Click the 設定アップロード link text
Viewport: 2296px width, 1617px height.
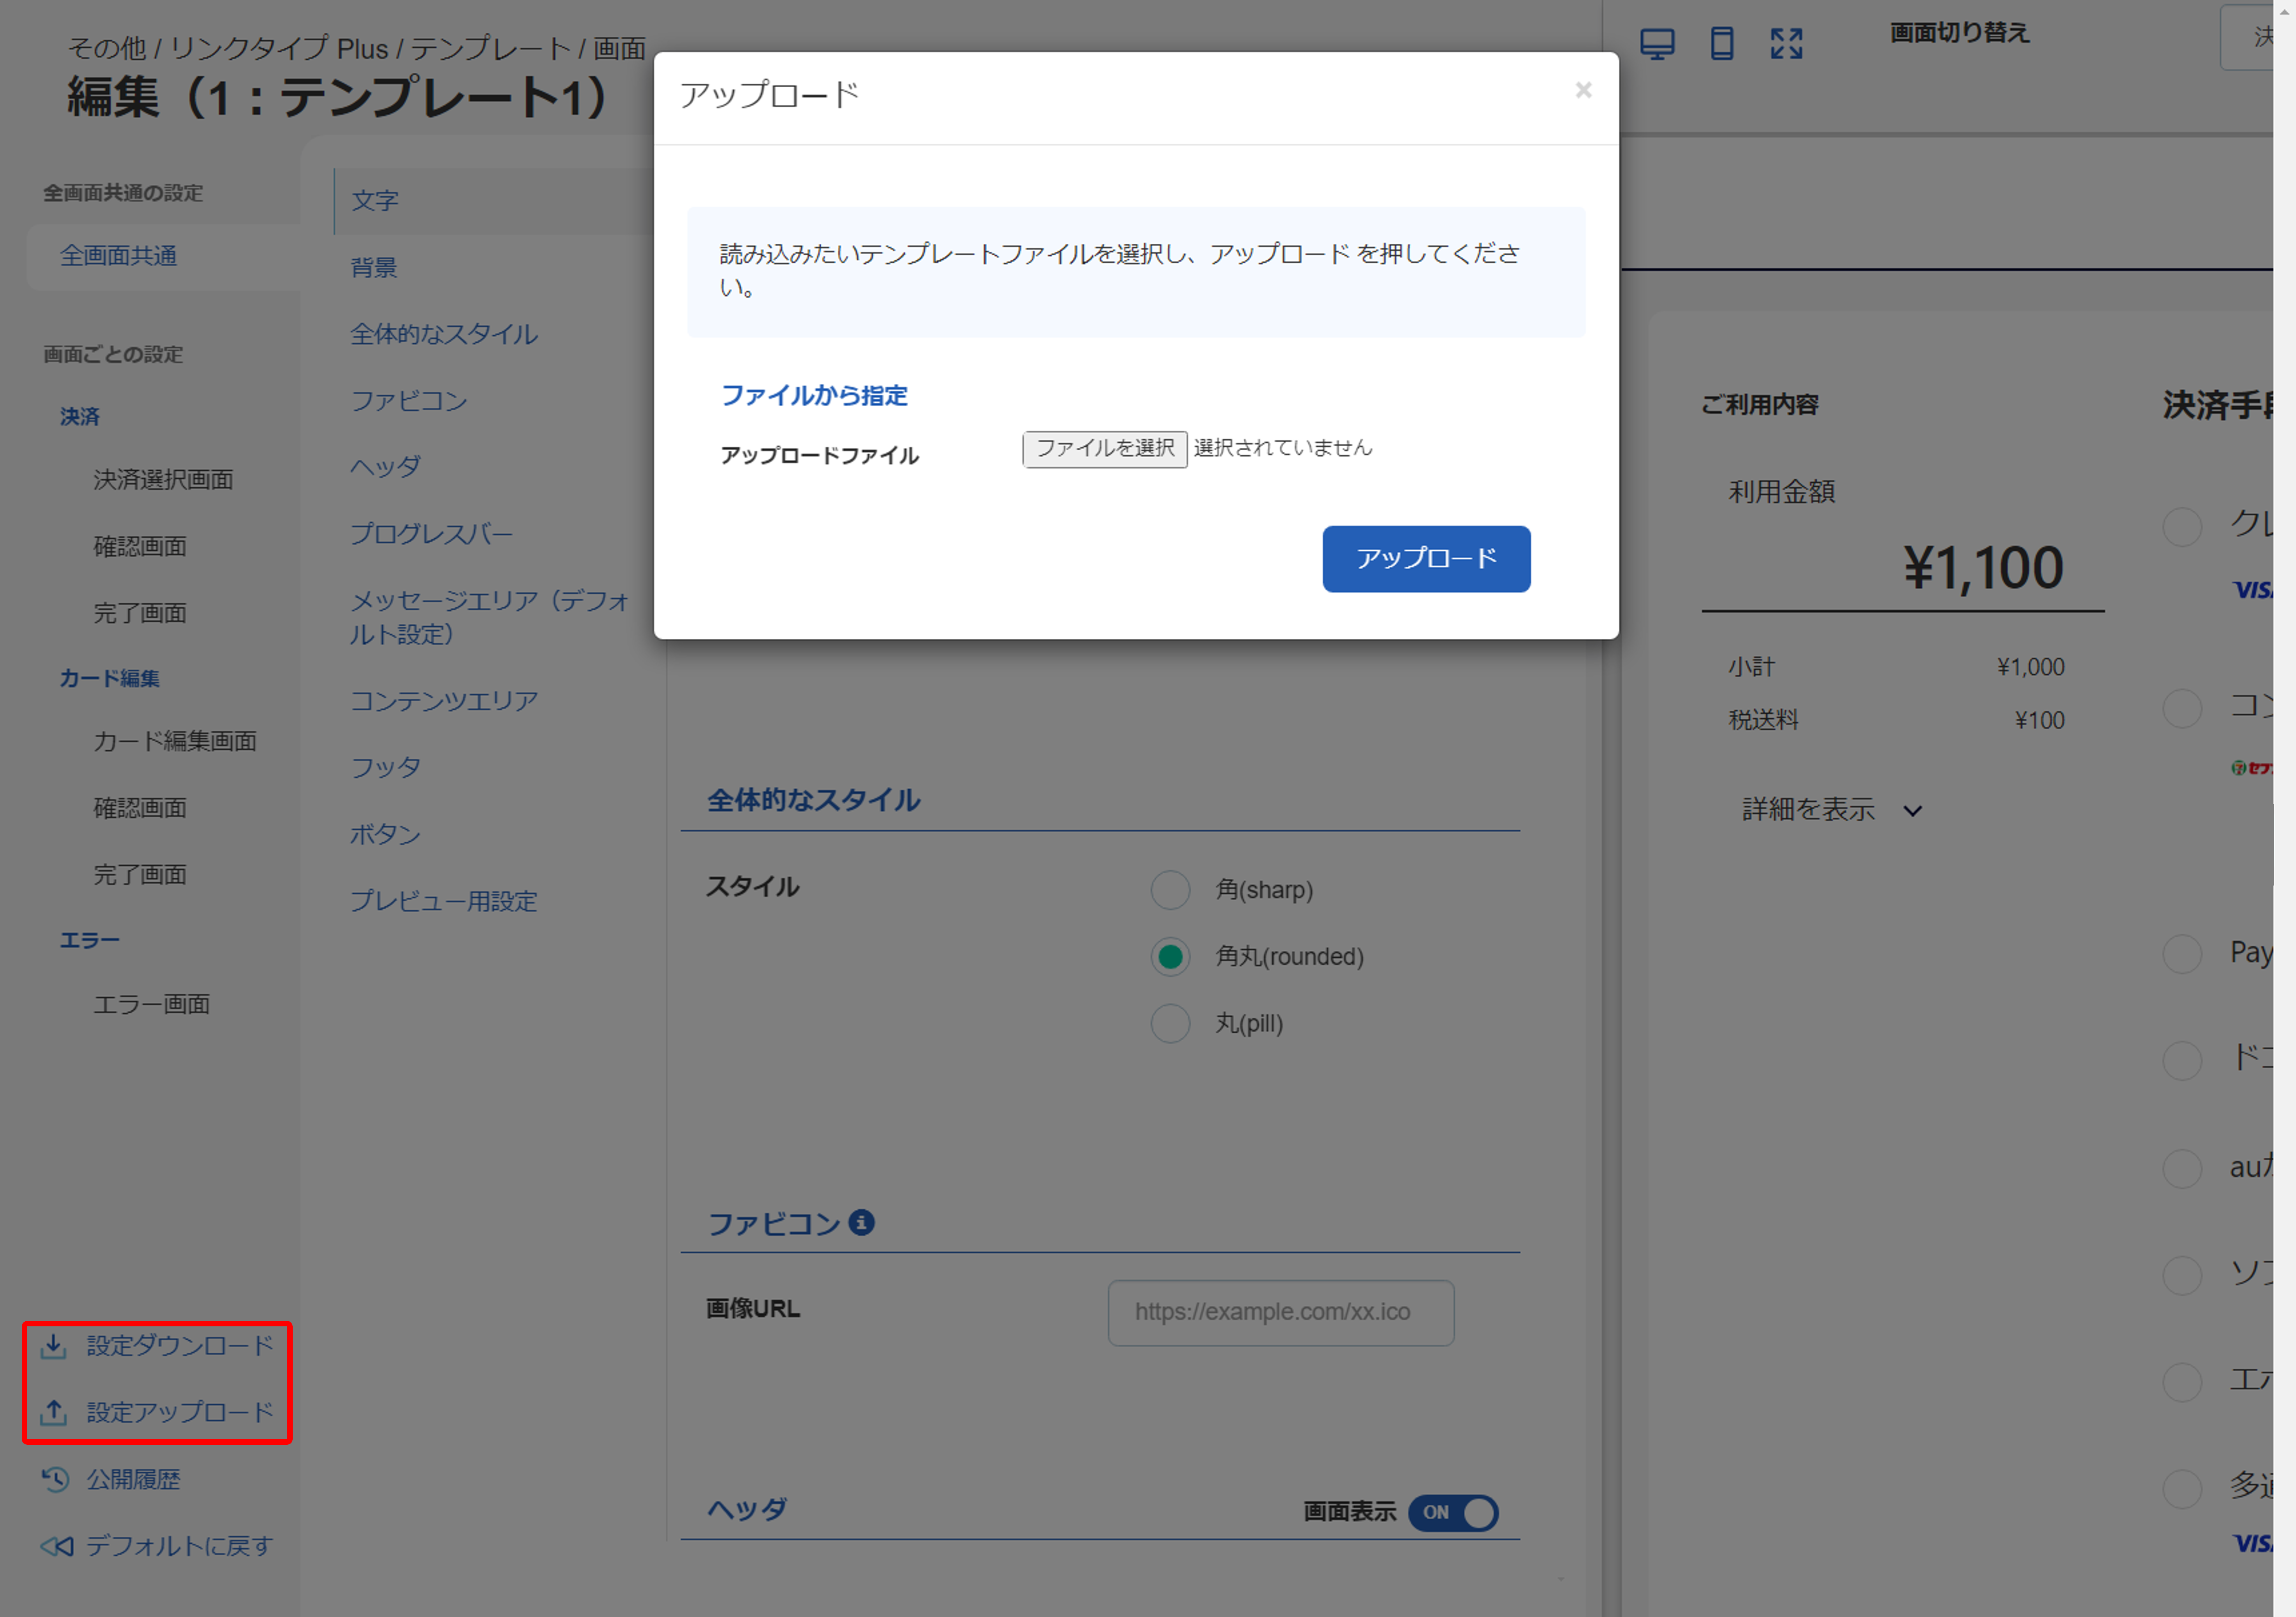point(180,1412)
